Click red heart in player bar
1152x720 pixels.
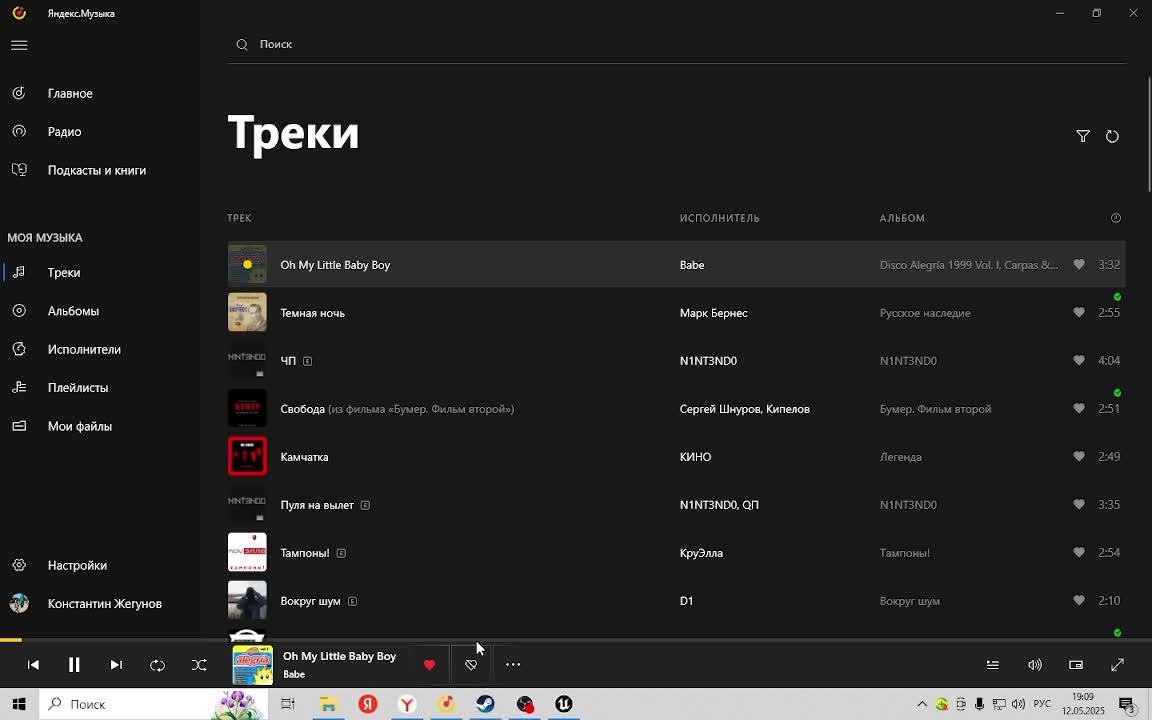pos(430,665)
